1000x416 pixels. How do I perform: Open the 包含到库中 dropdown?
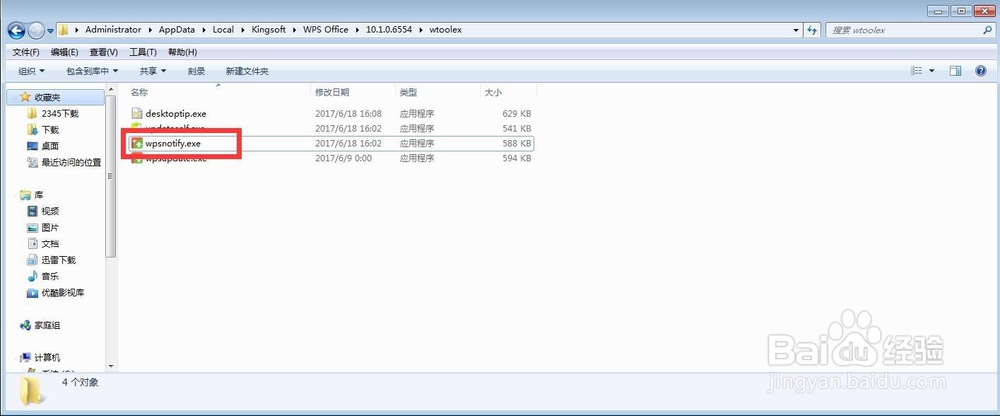coord(92,71)
